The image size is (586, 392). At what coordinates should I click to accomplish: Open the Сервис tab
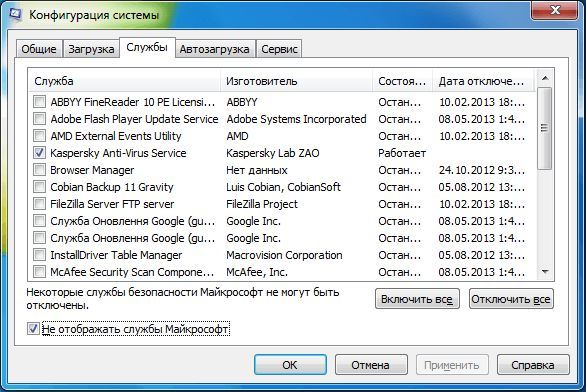click(x=279, y=49)
